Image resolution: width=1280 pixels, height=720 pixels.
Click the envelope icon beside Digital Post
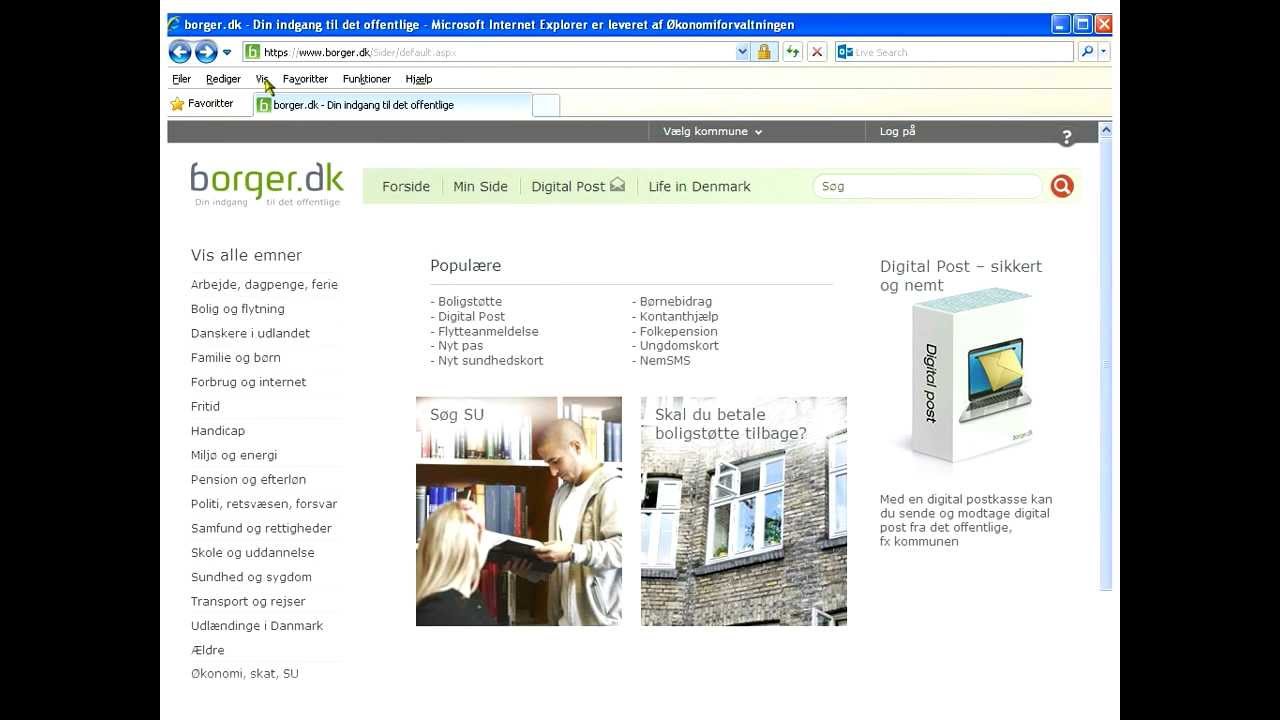click(617, 184)
